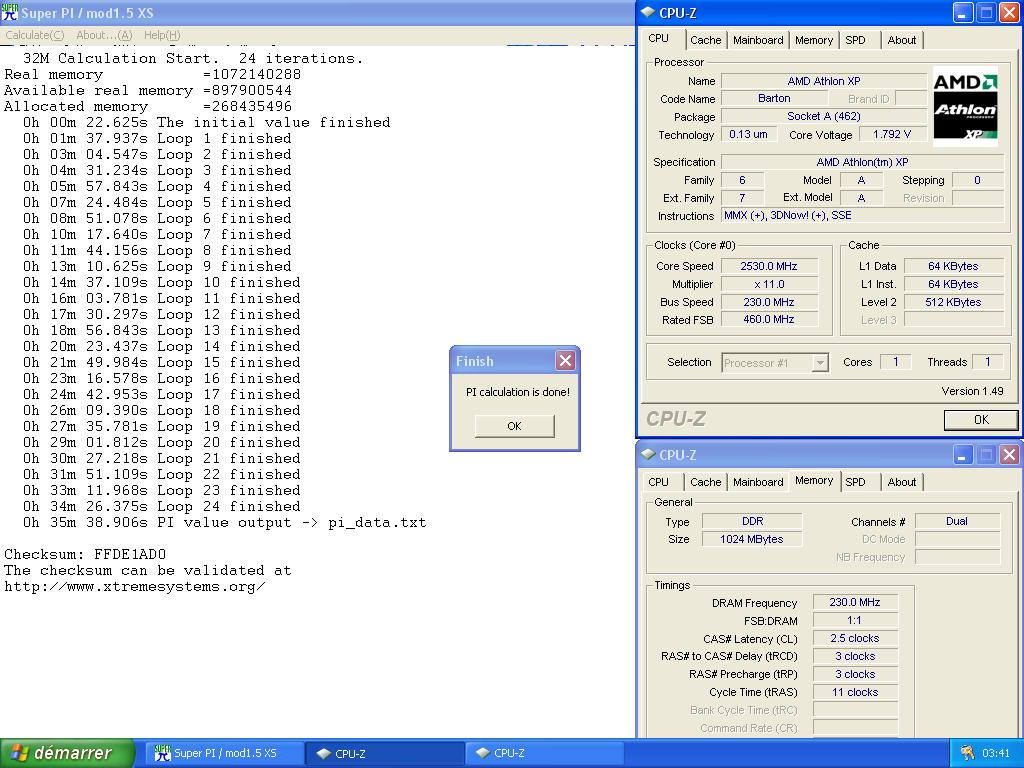The width and height of the screenshot is (1024, 768).
Task: Click the PI value output pi_data.txt line
Action: (x=224, y=522)
